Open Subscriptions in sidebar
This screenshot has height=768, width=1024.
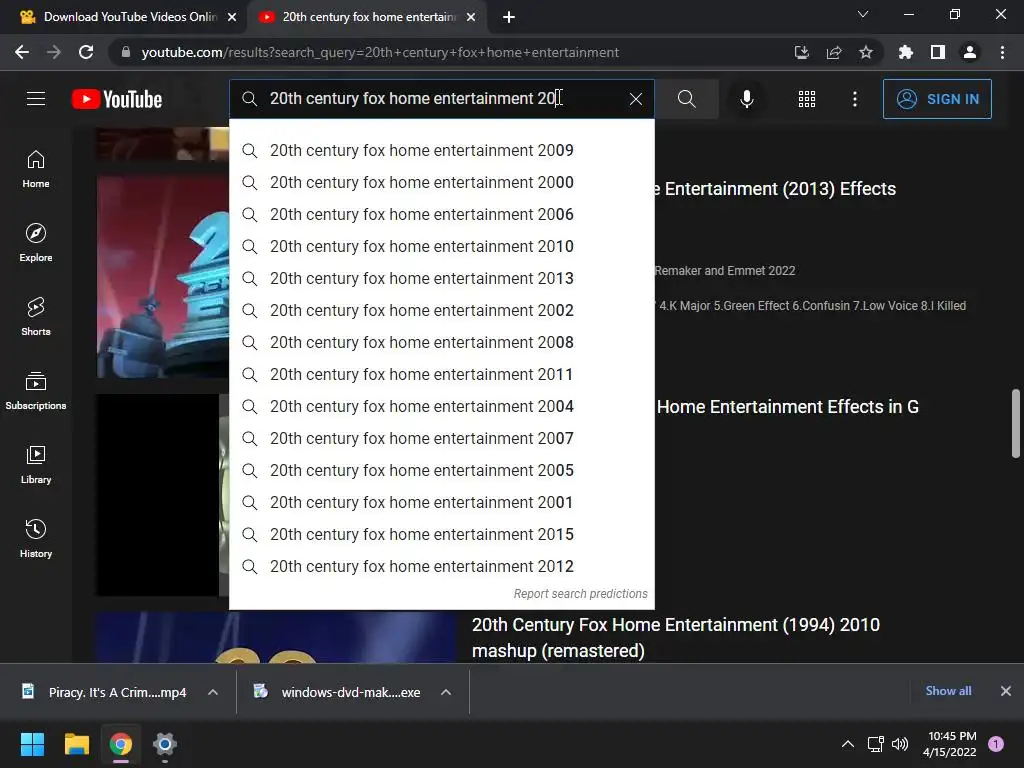pyautogui.click(x=36, y=391)
